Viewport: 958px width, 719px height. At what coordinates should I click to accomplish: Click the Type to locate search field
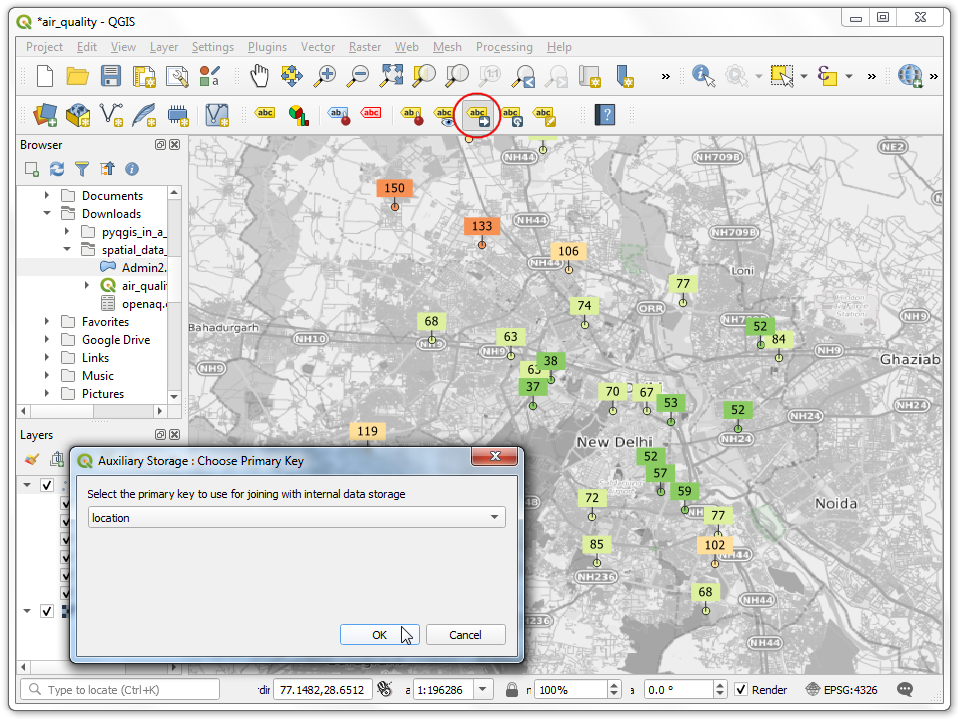pos(120,689)
